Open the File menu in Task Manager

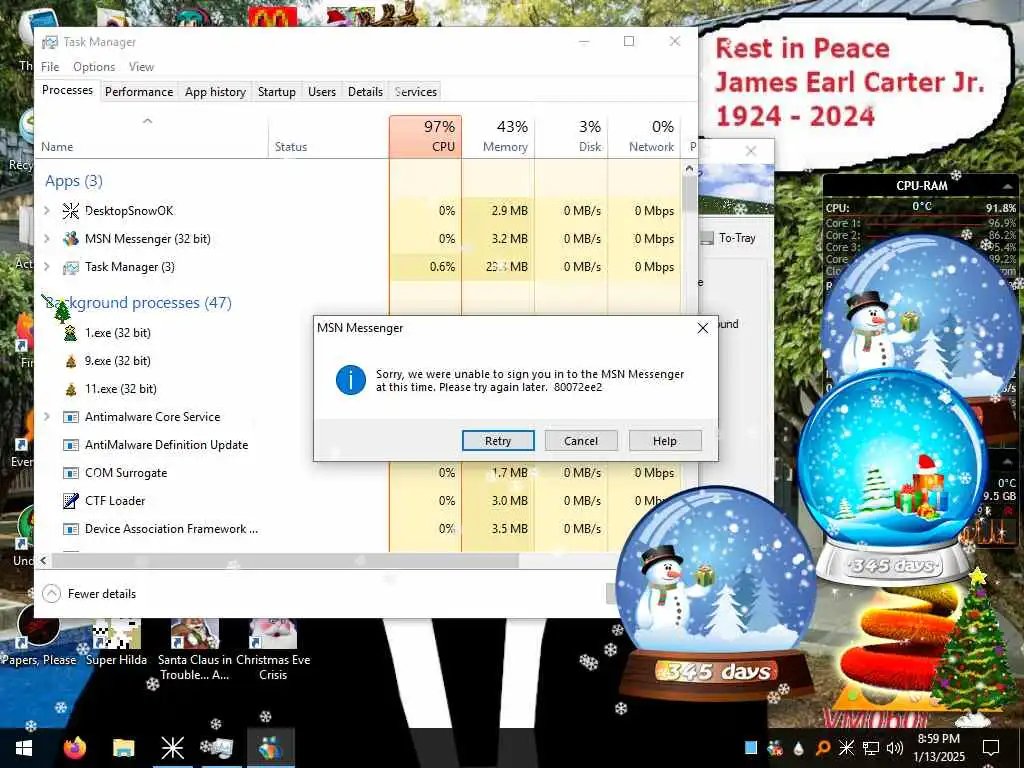coord(50,67)
